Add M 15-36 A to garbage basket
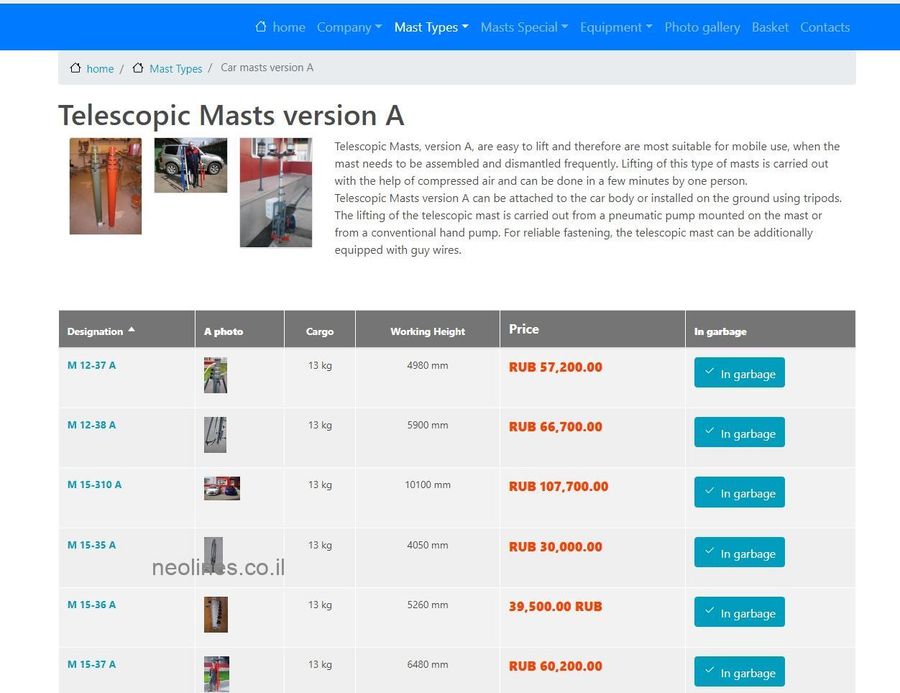Screen dimensions: 900x693 click(x=739, y=612)
